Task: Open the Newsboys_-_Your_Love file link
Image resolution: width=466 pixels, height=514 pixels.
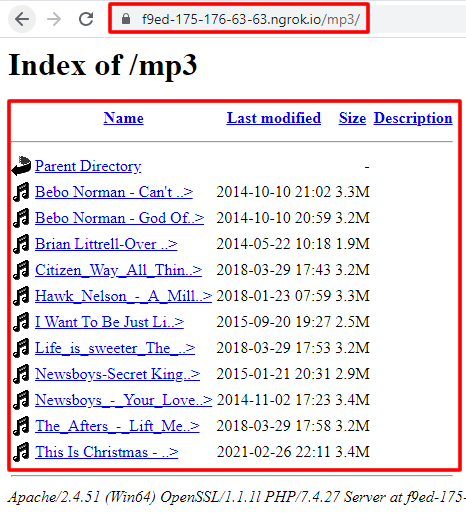Action: 123,400
